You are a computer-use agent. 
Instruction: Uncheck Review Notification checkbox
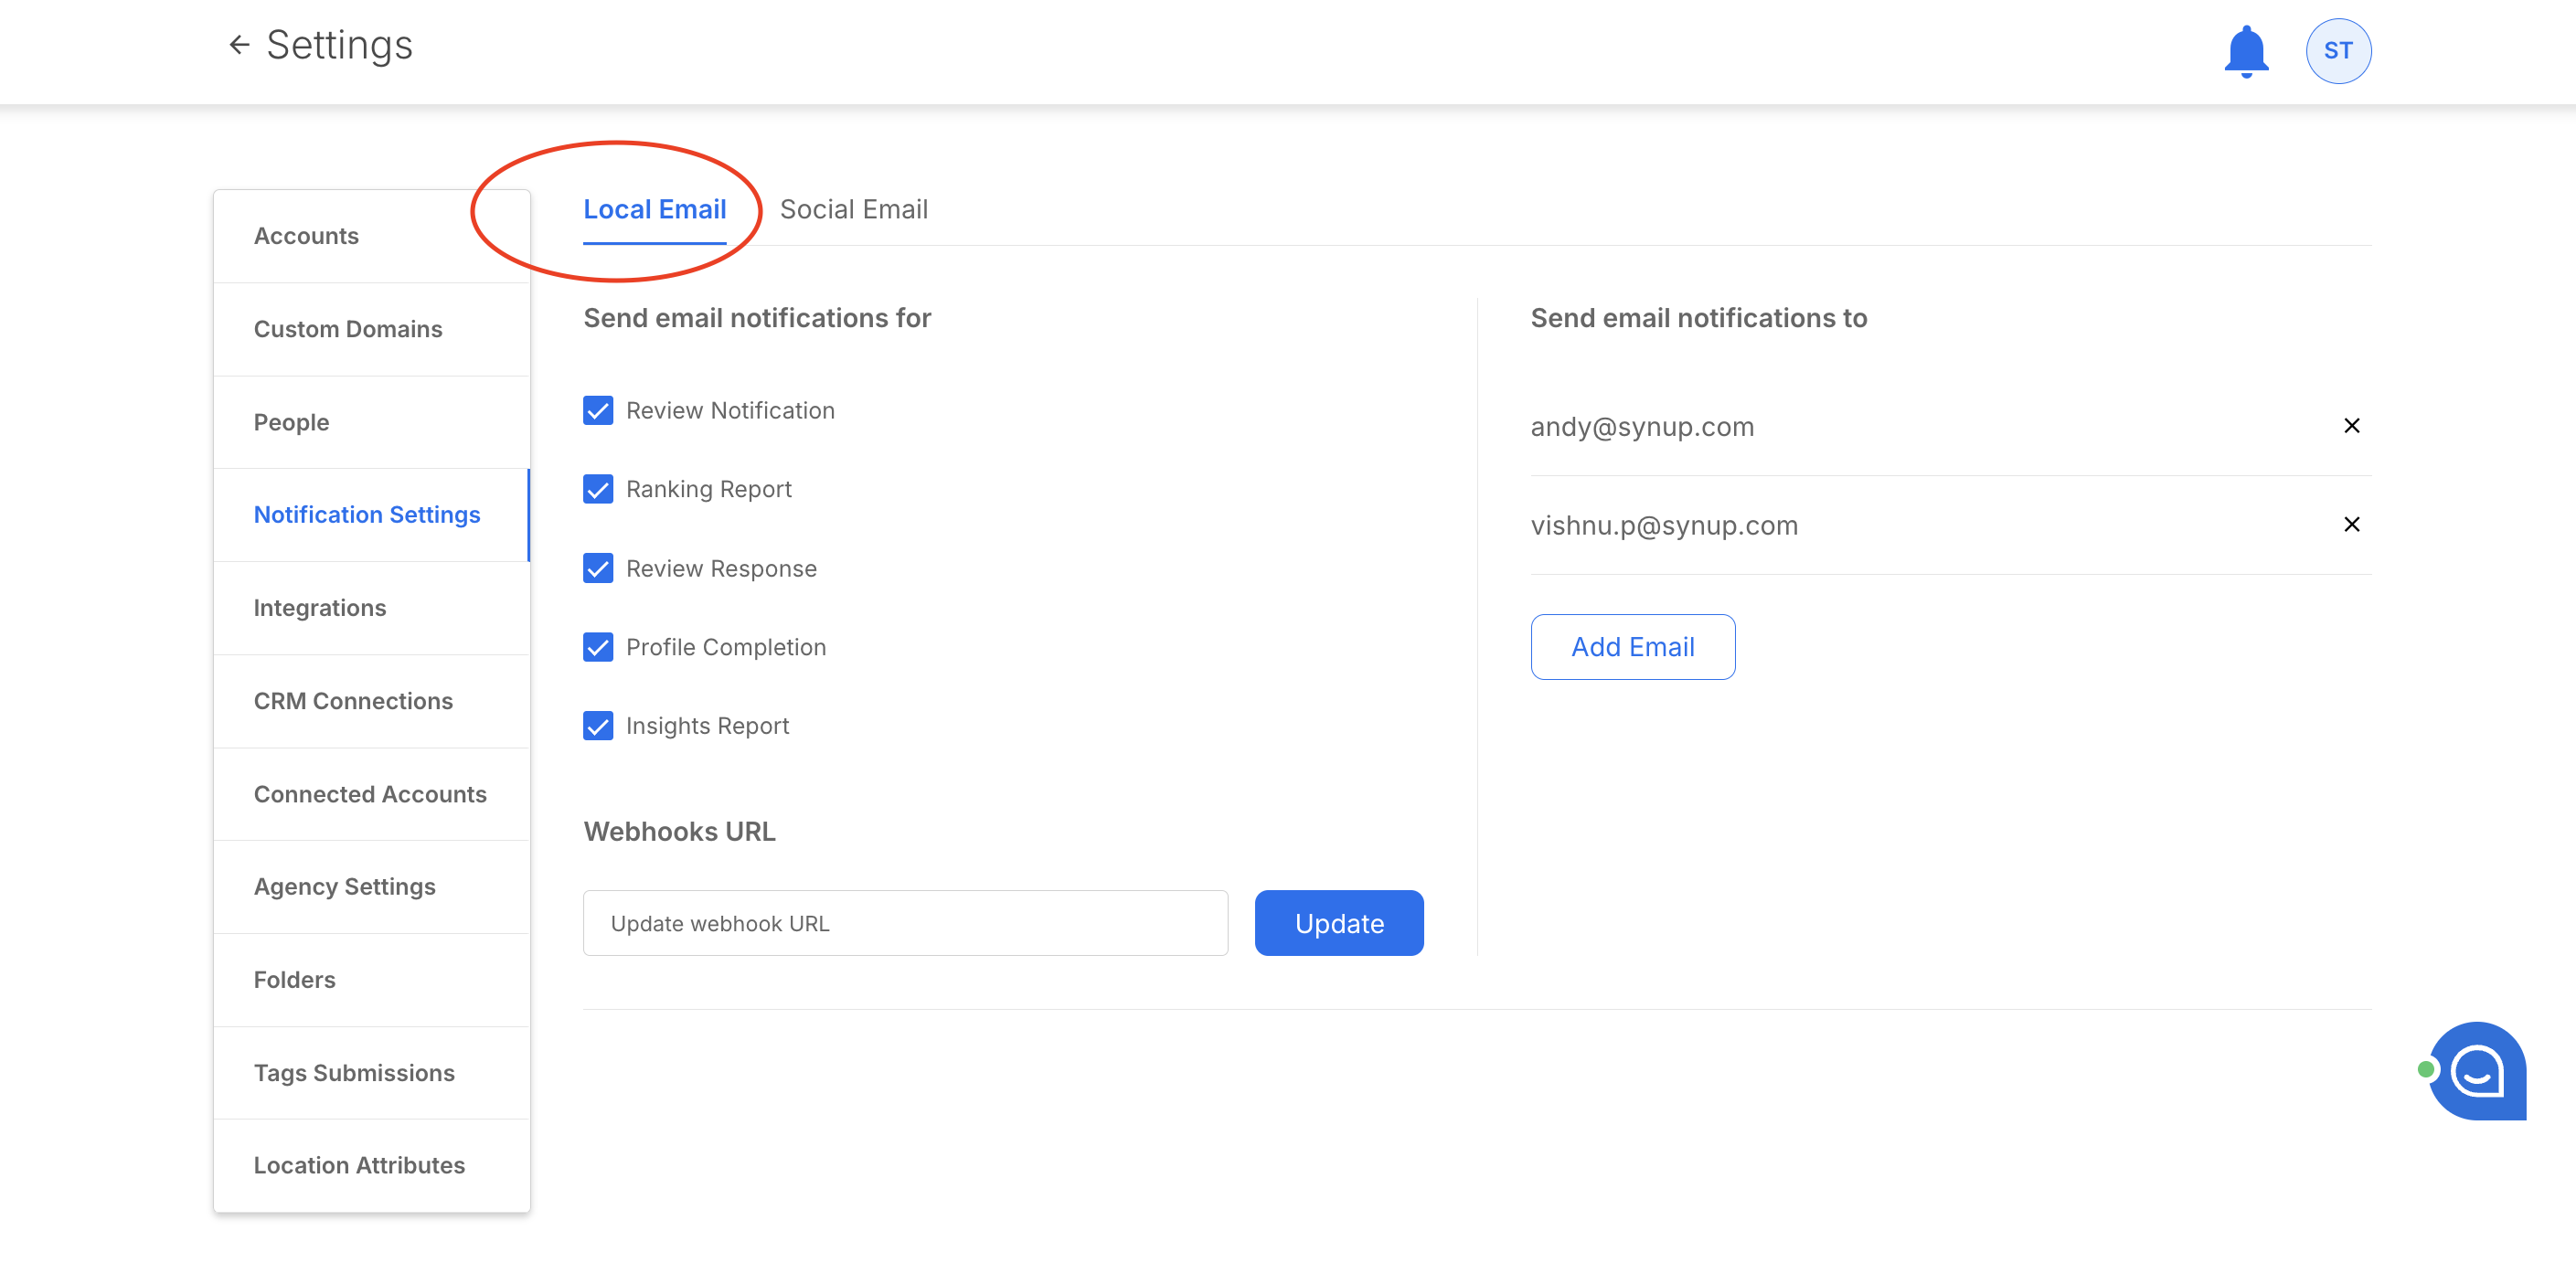[598, 411]
